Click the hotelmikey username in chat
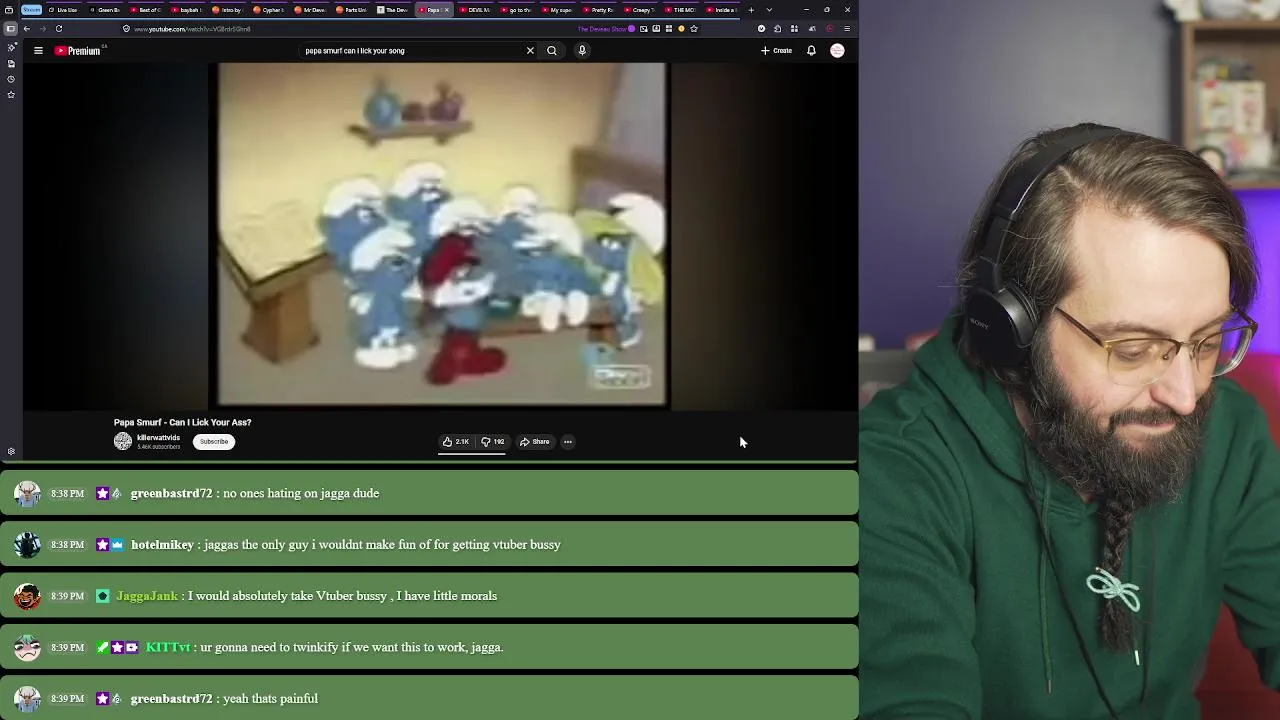1280x720 pixels. click(162, 545)
